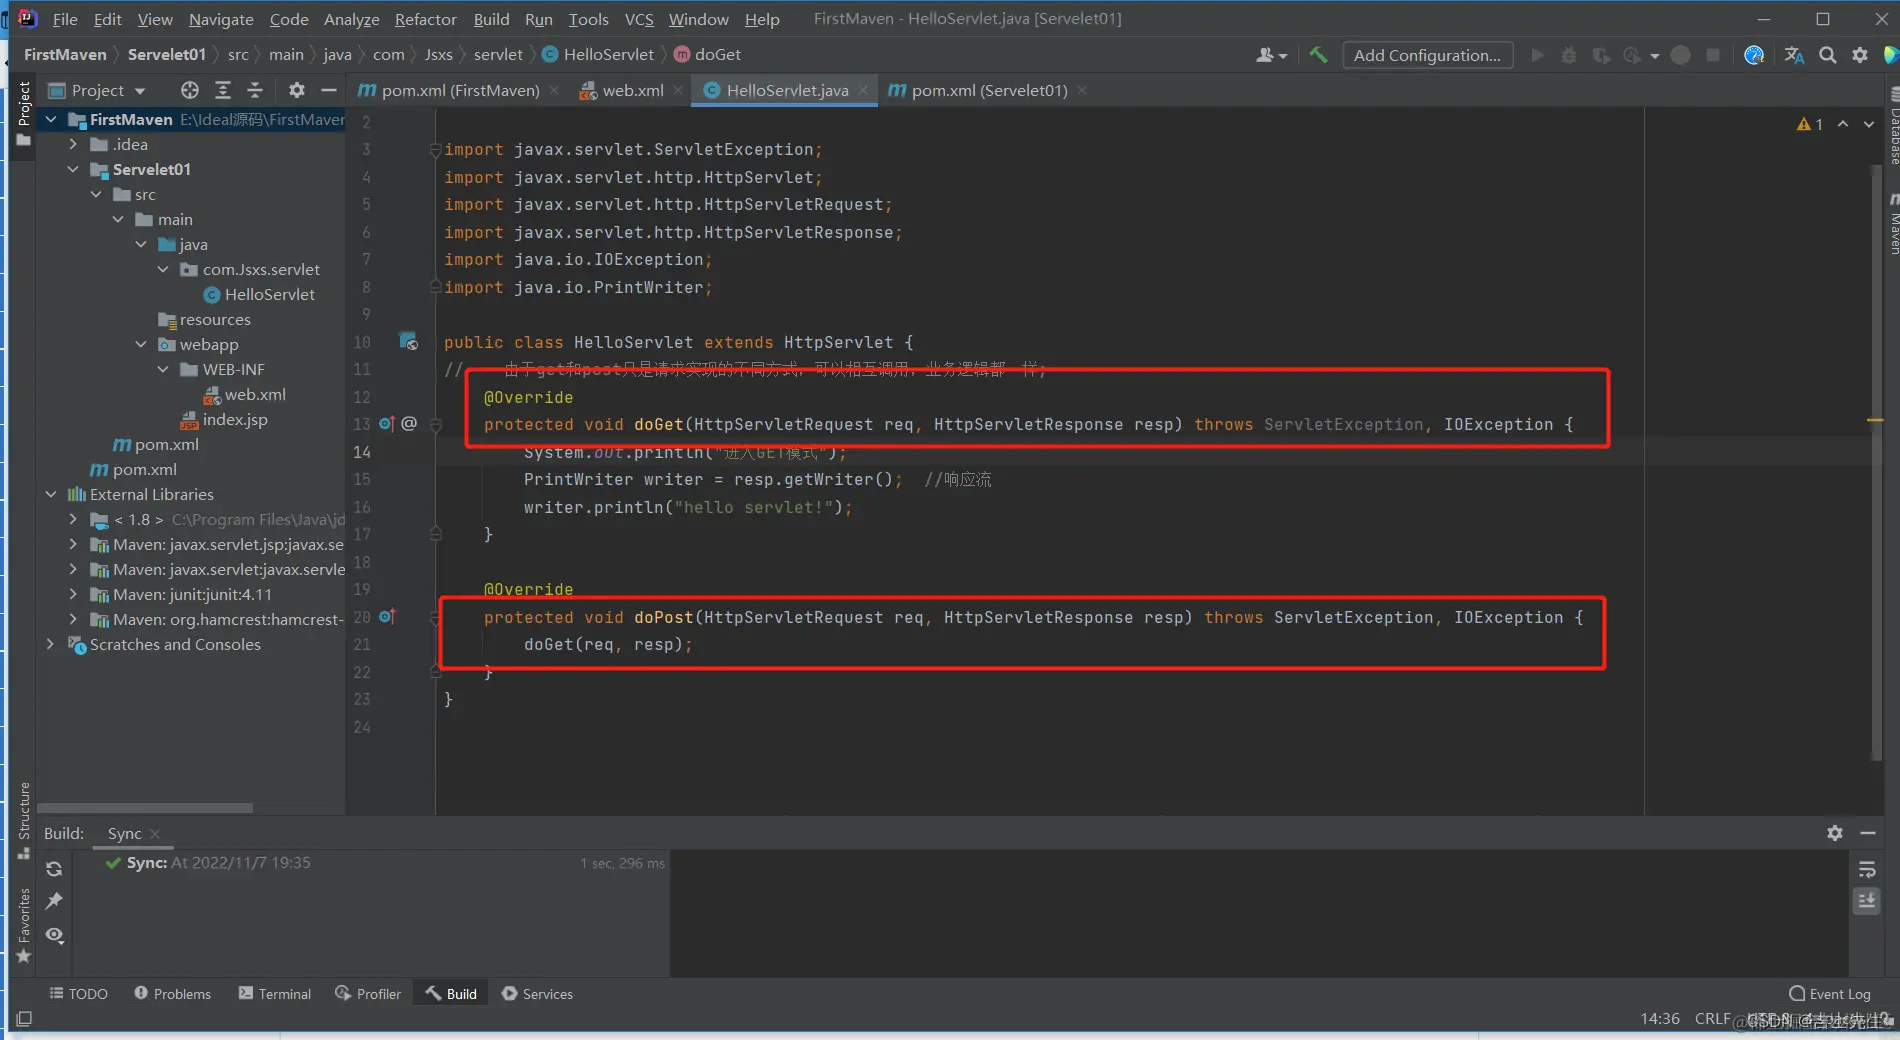Open IDE settings gear in top toolbar

click(1859, 55)
